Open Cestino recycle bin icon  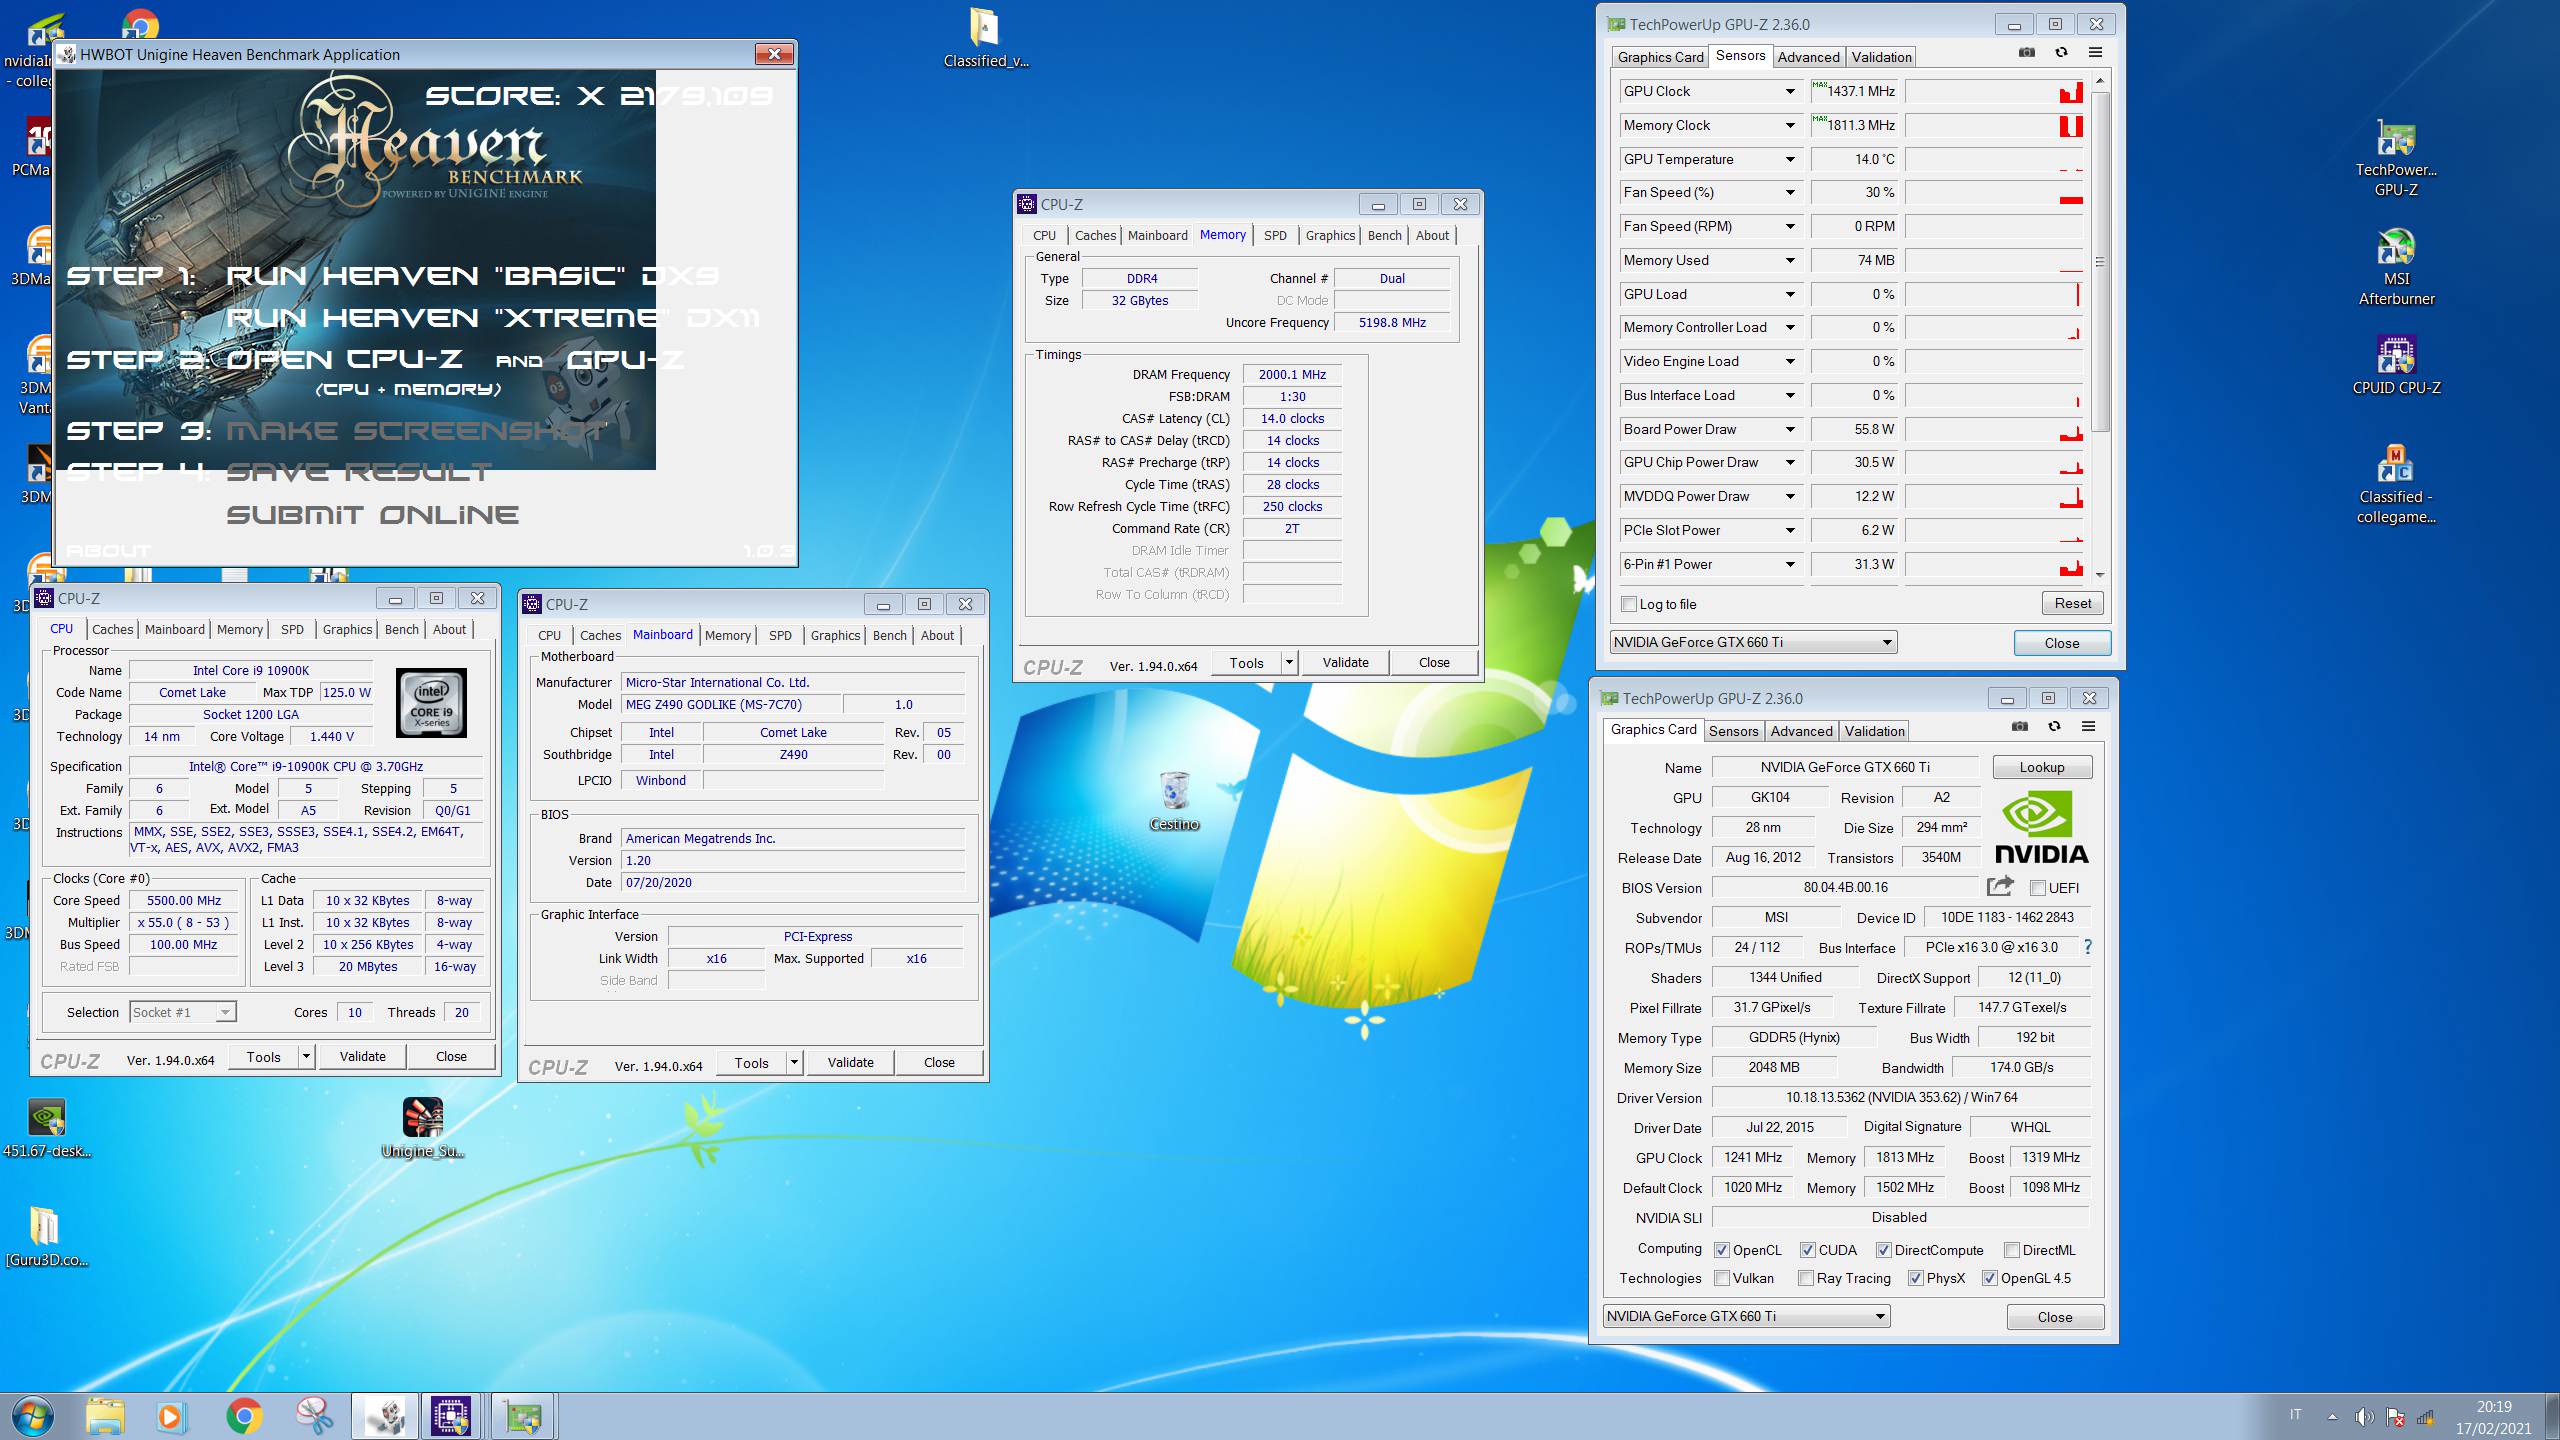point(1174,801)
